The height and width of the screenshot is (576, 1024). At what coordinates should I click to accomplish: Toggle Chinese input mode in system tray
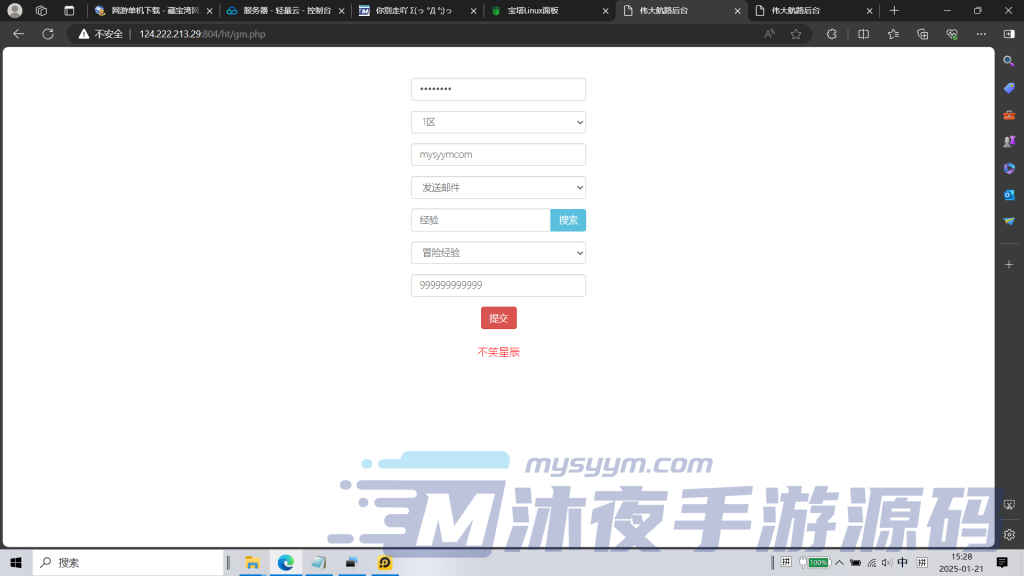pyautogui.click(x=902, y=562)
